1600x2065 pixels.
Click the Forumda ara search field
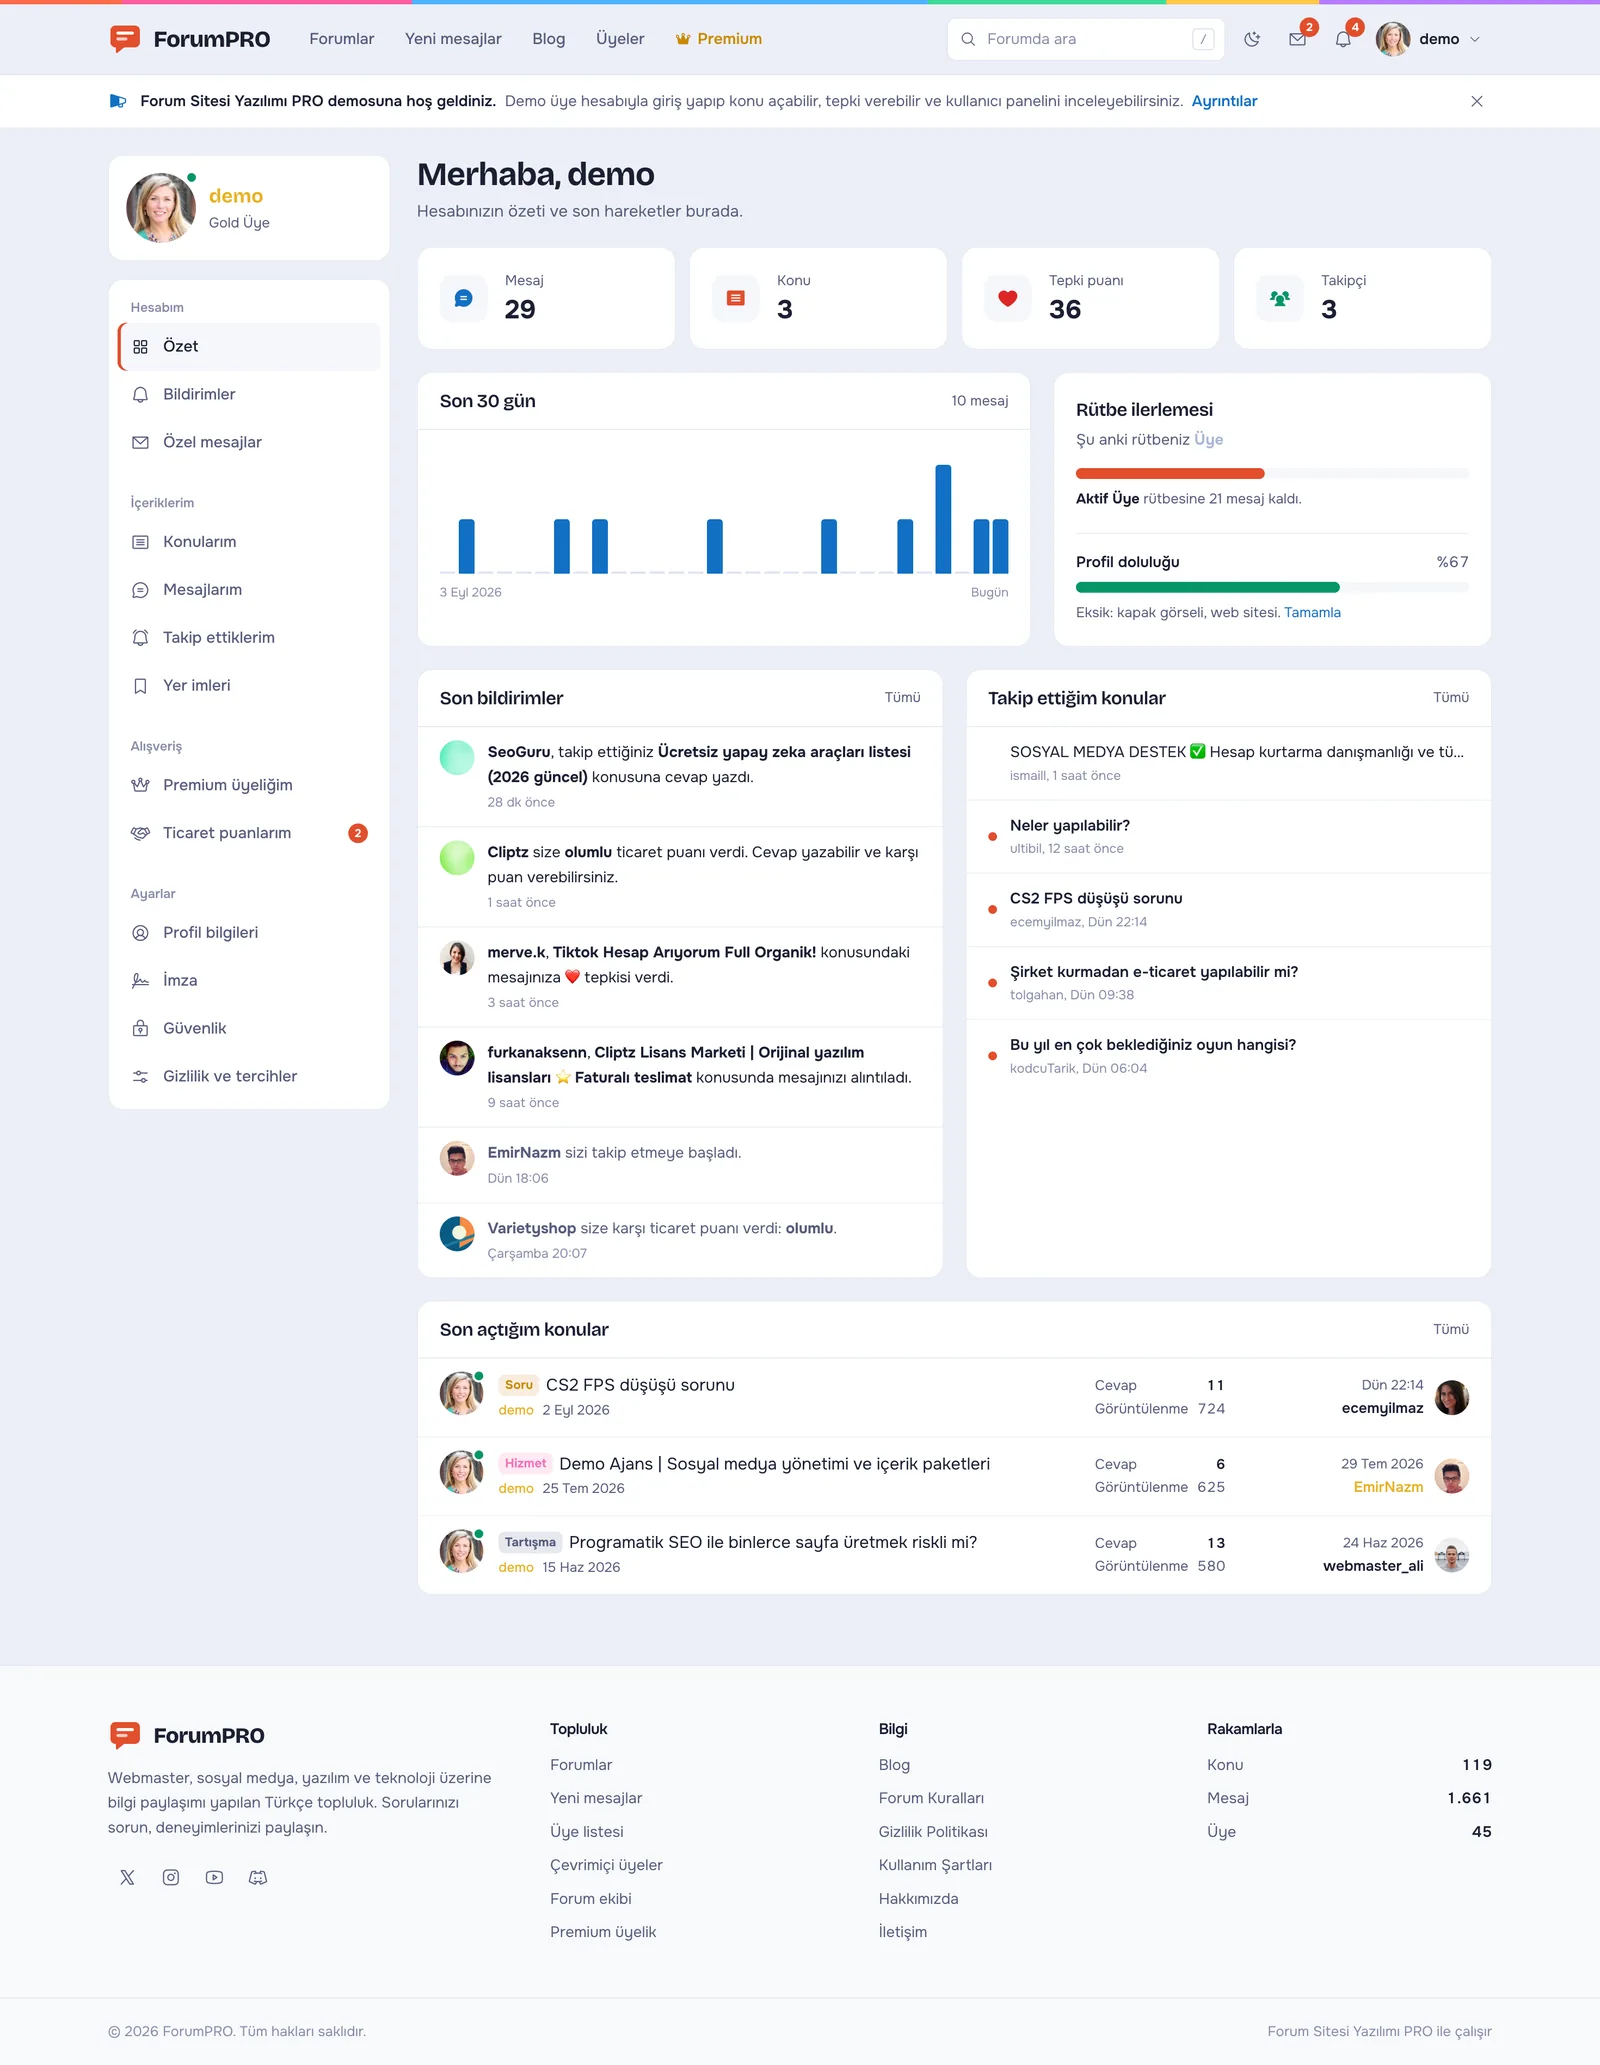[x=1085, y=39]
